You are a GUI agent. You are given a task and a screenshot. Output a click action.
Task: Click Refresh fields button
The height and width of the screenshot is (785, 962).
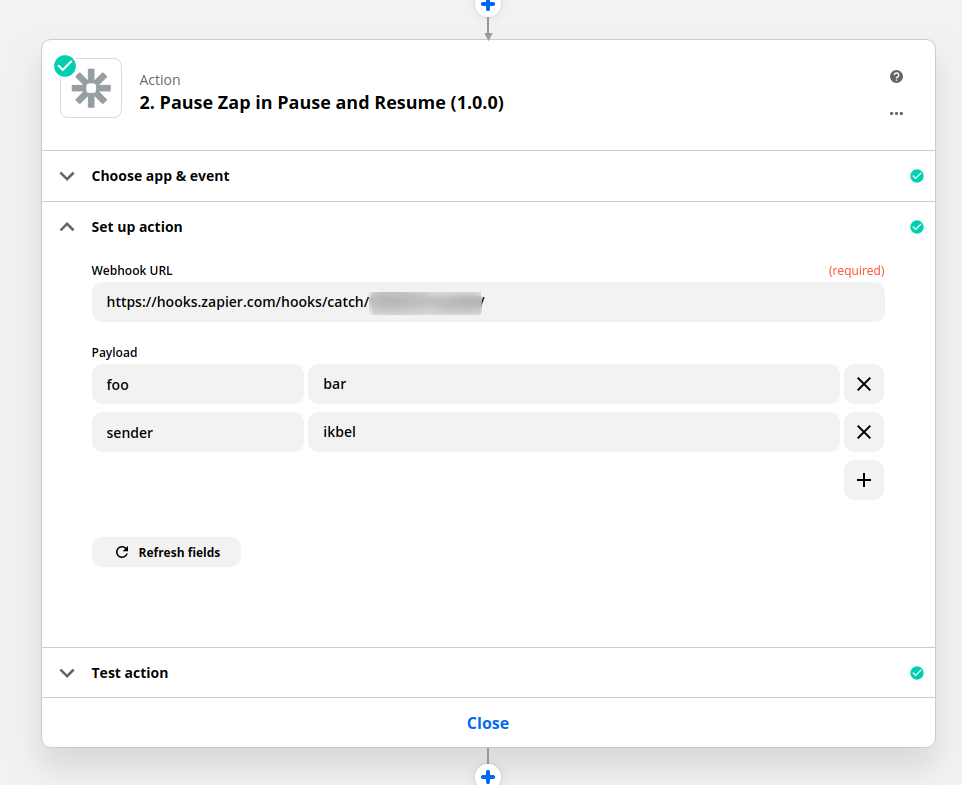click(x=166, y=552)
